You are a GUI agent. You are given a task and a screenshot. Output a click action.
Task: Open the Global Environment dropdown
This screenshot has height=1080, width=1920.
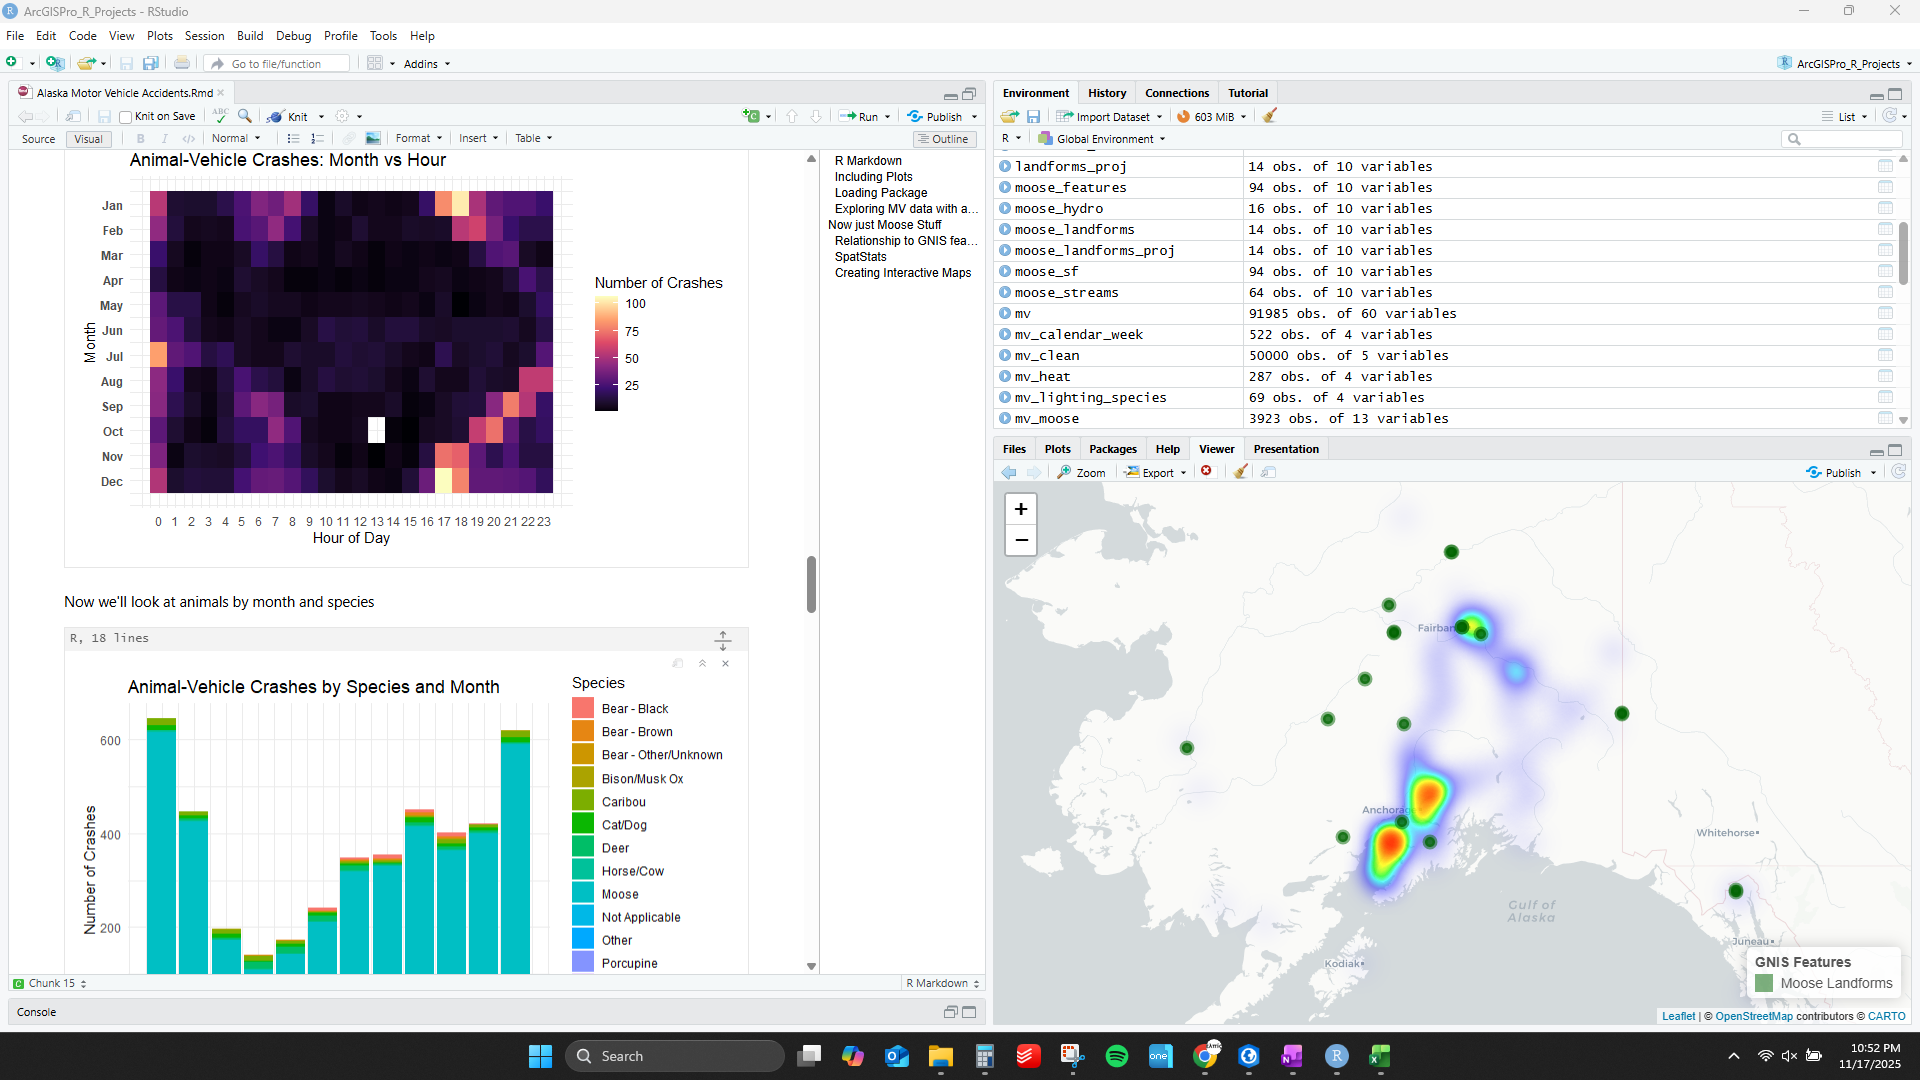[x=1103, y=139]
